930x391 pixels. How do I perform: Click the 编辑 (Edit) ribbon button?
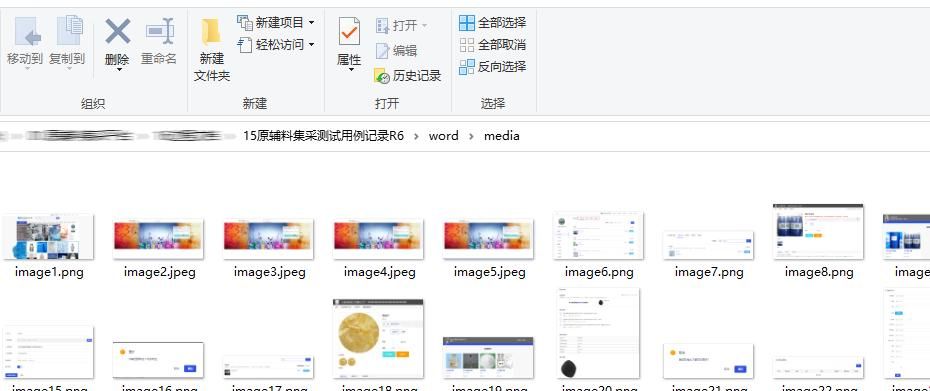[397, 50]
